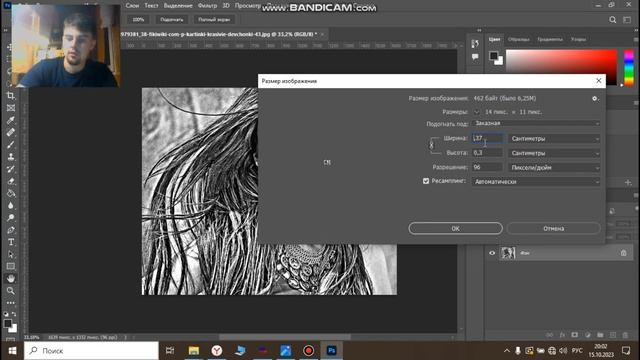The height and width of the screenshot is (360, 640).
Task: Select the History Brush tool
Action: click(11, 169)
